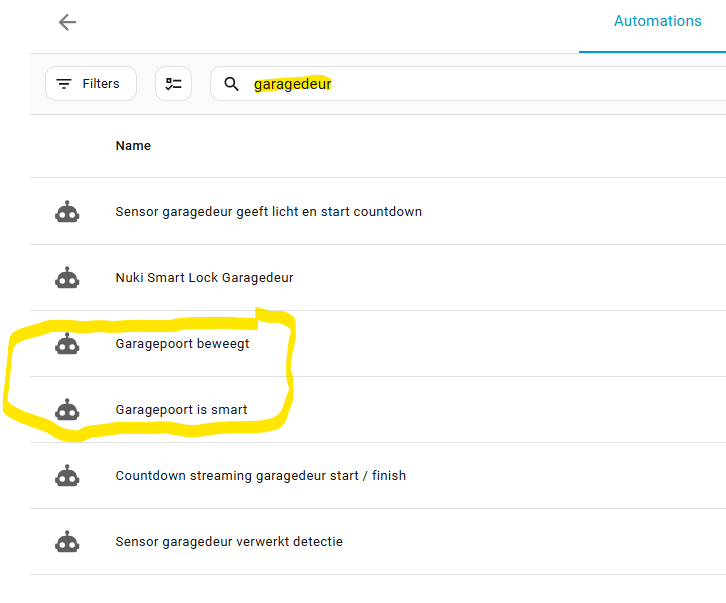Click into the garagedeur search field

point(450,84)
